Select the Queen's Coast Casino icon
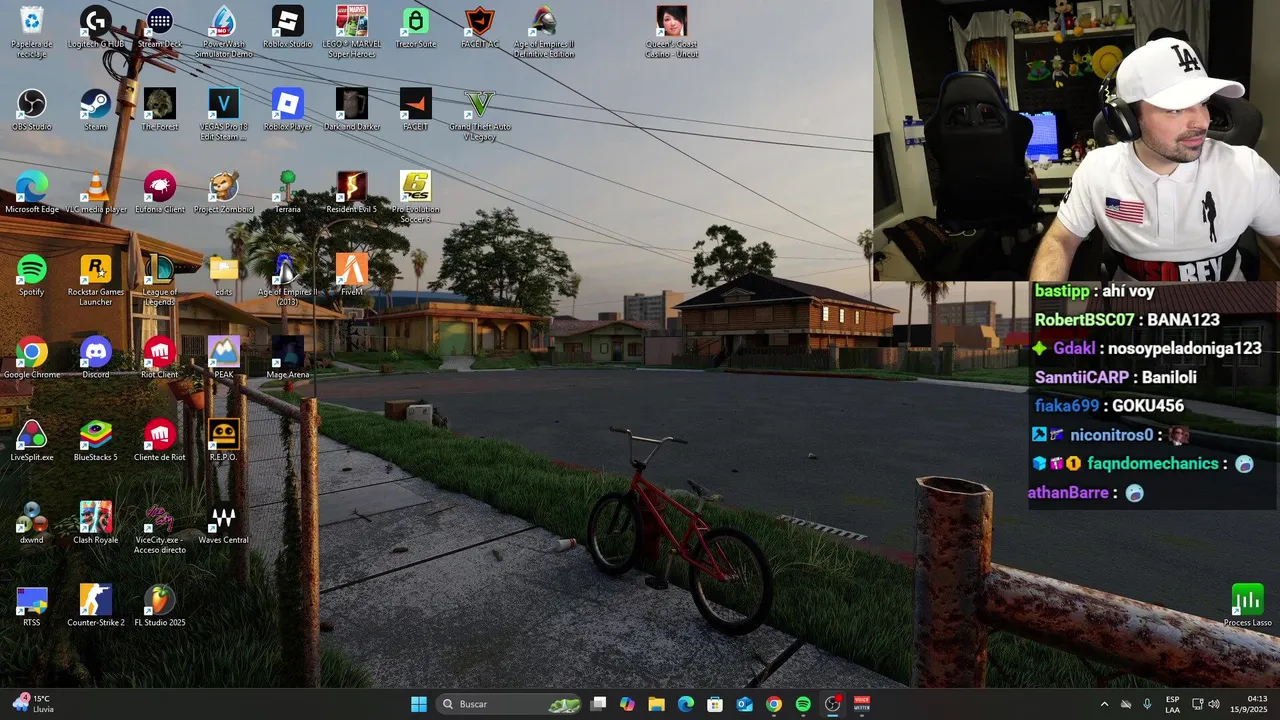This screenshot has width=1280, height=720. pyautogui.click(x=672, y=32)
